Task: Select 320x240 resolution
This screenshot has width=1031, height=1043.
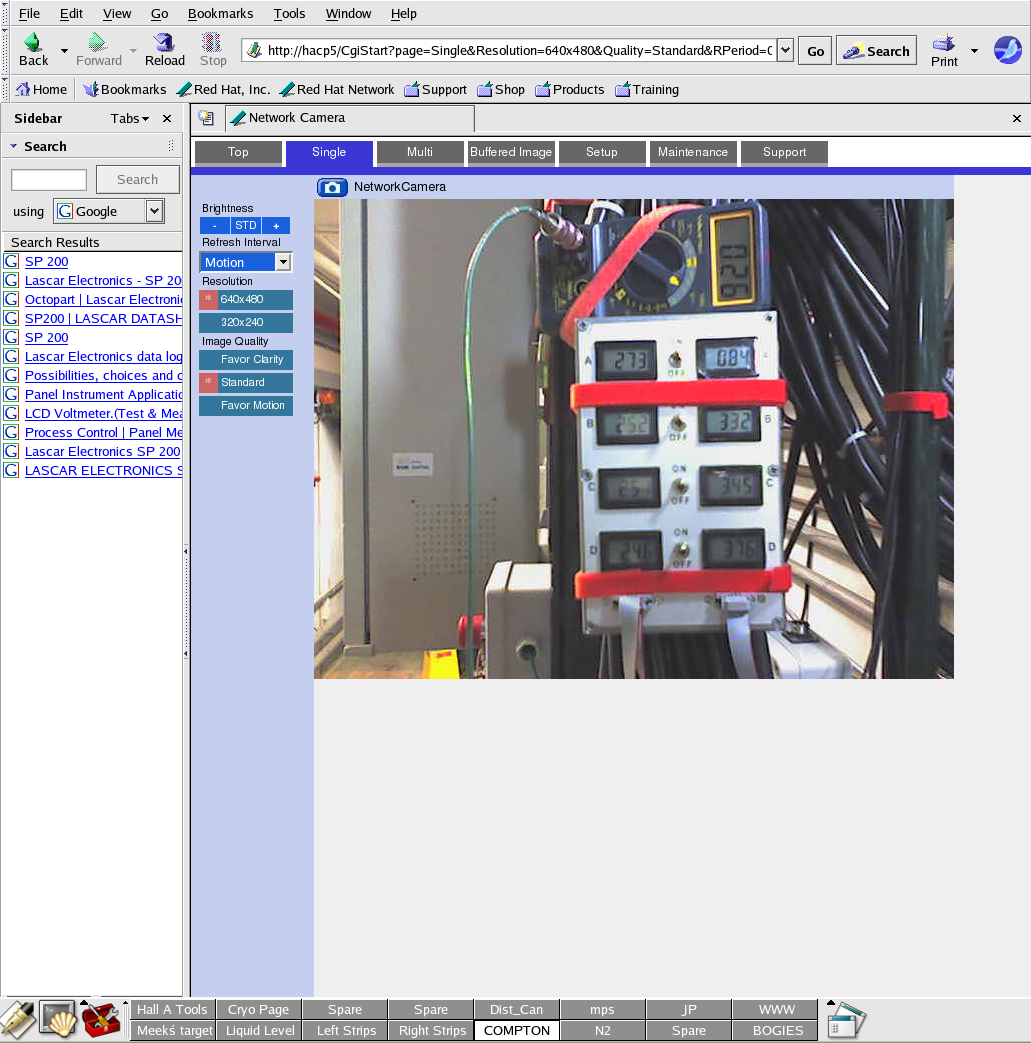Action: 245,322
